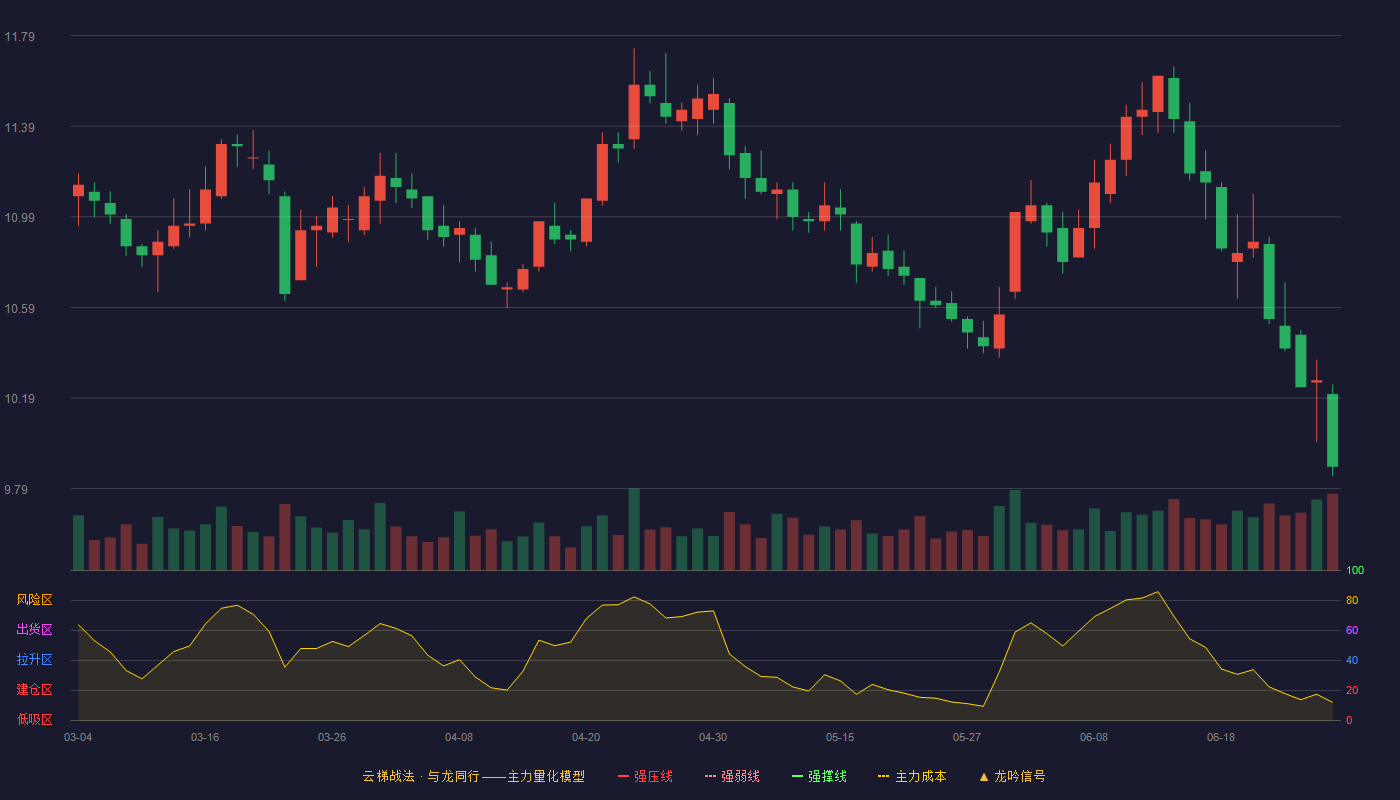Viewport: 1400px width, 800px height.
Task: Toggle the 主力成本 legend series
Action: point(912,776)
